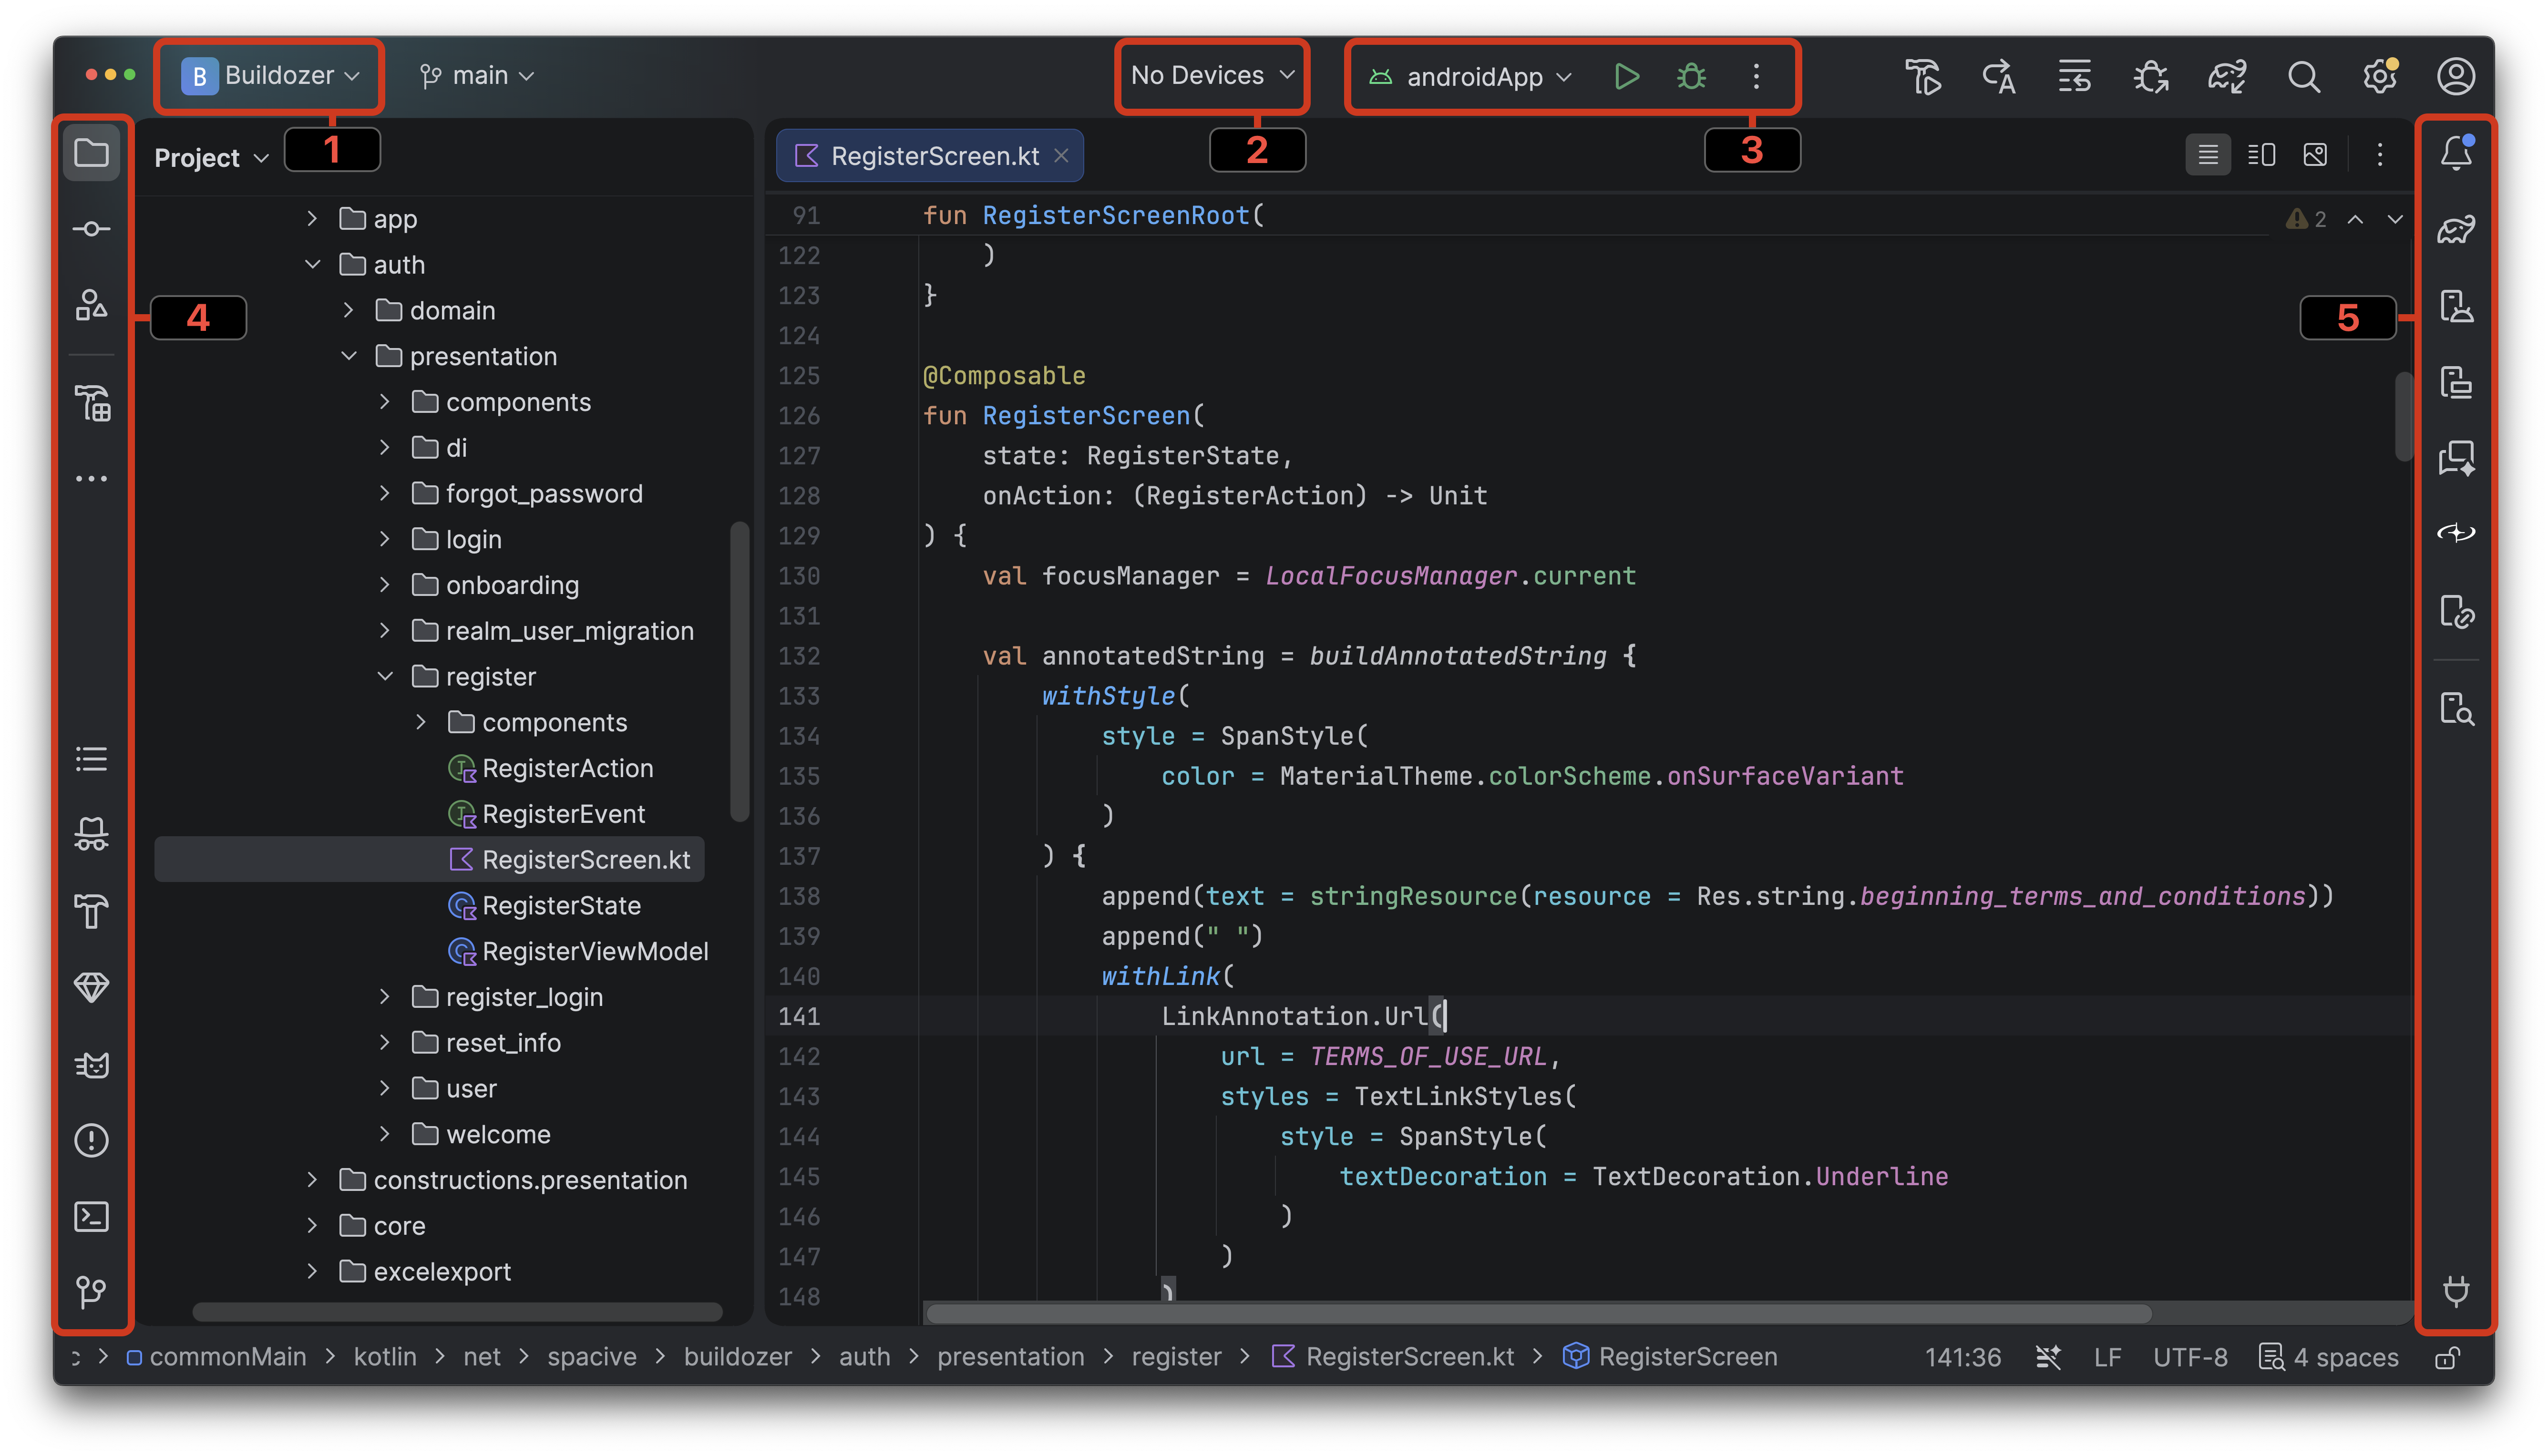
Task: Open the No Devices selector
Action: [x=1212, y=76]
